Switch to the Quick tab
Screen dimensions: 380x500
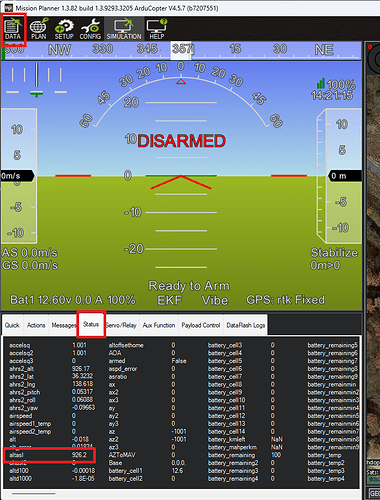click(12, 325)
